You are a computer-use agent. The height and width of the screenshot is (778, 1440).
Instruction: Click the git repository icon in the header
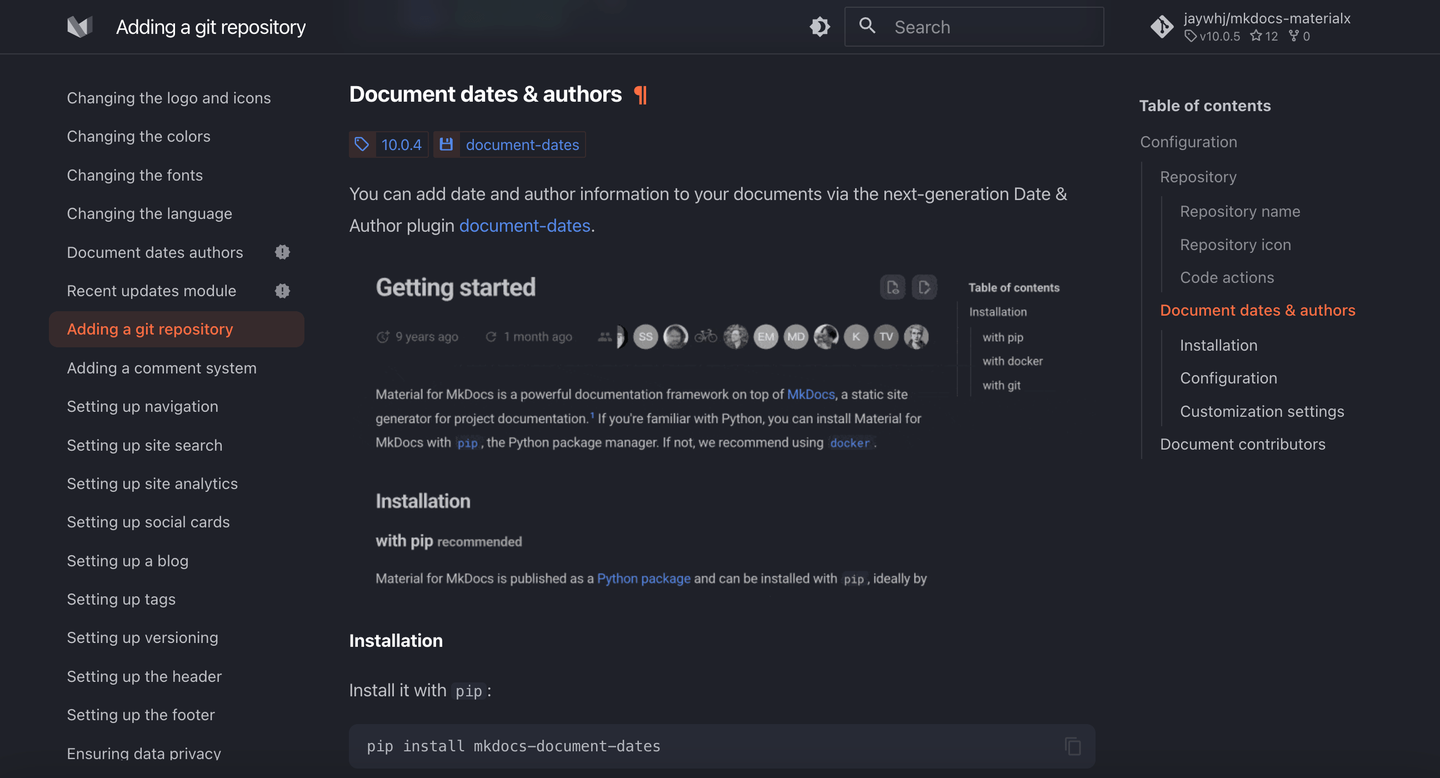tap(1162, 27)
